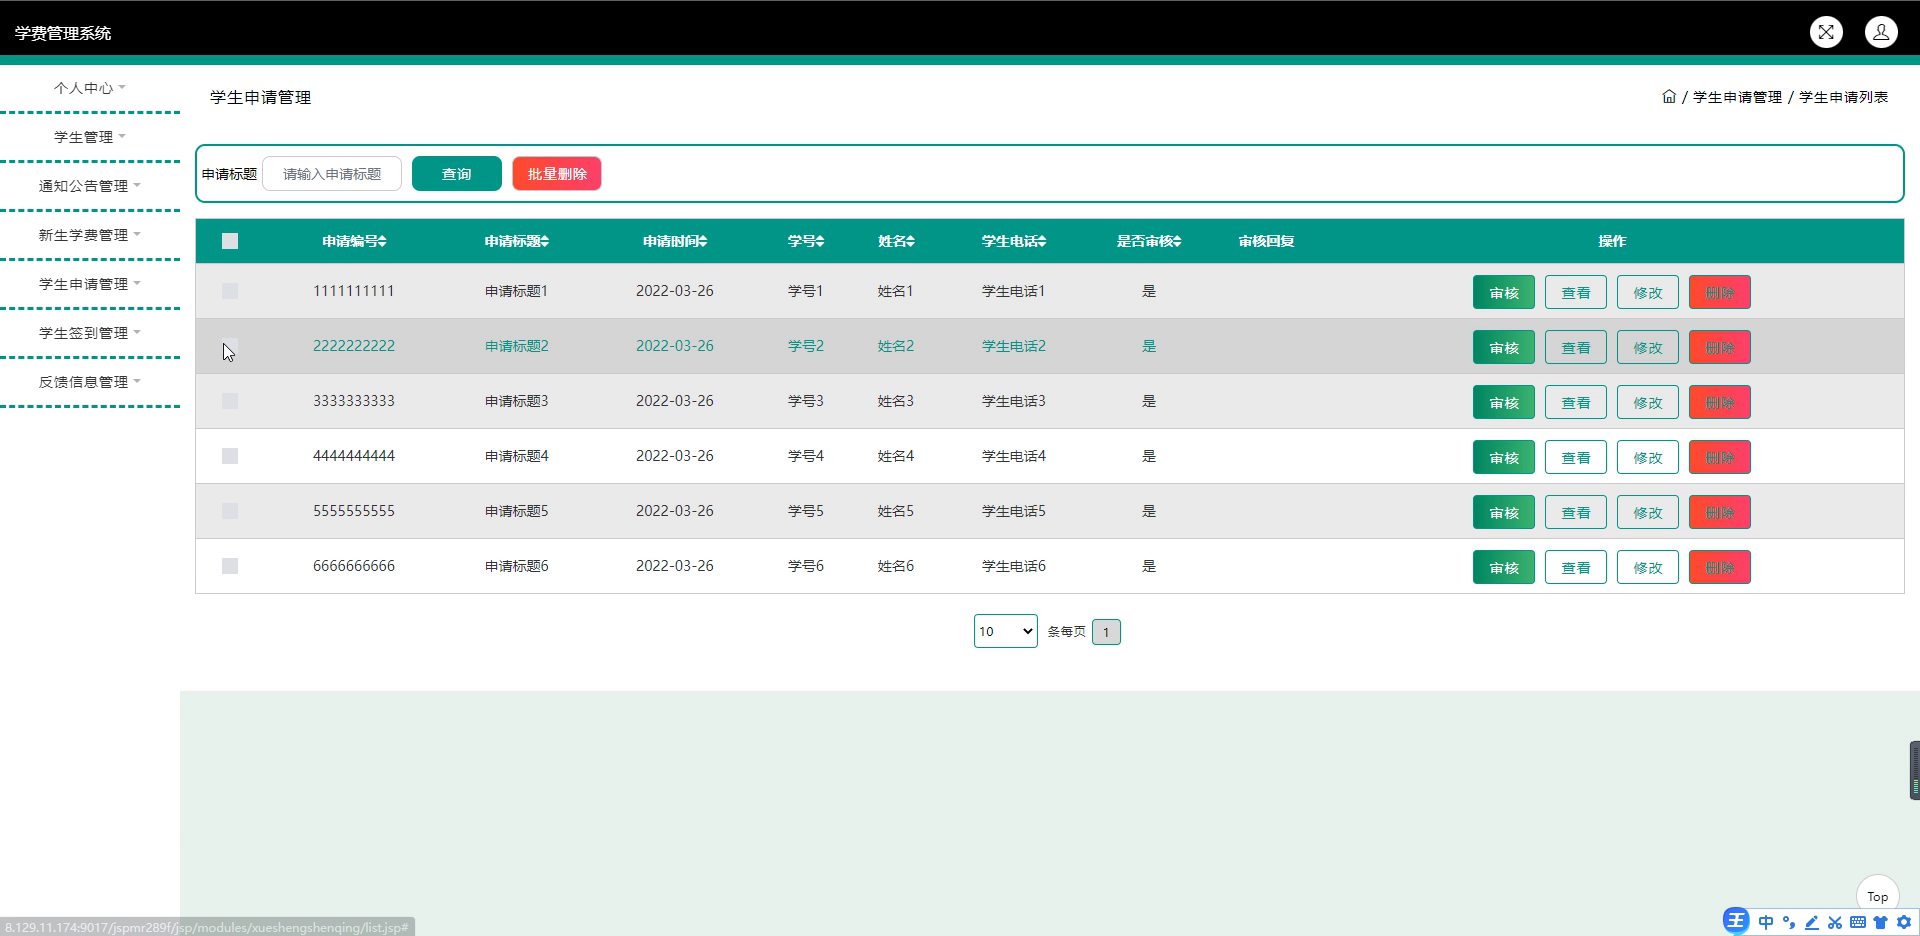
Task: Expand the 学生申请管理 sidebar menu
Action: click(90, 284)
